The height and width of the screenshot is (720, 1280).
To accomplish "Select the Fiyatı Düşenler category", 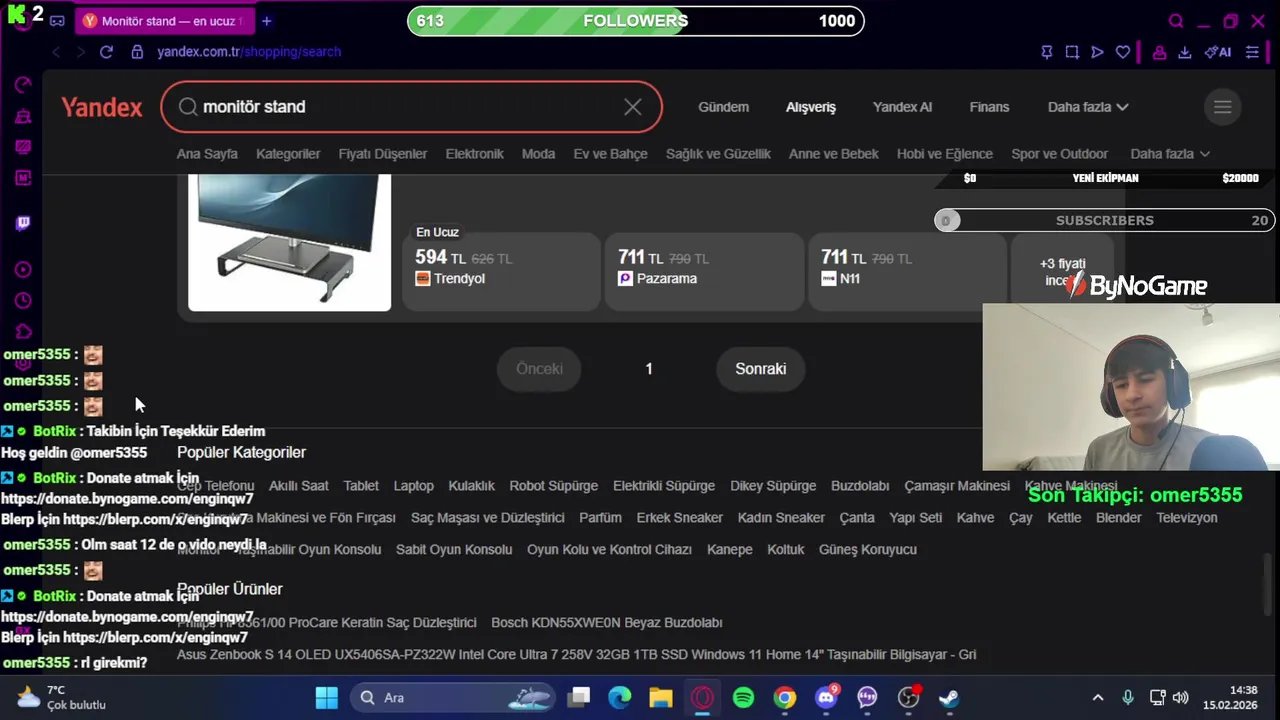I will point(383,154).
